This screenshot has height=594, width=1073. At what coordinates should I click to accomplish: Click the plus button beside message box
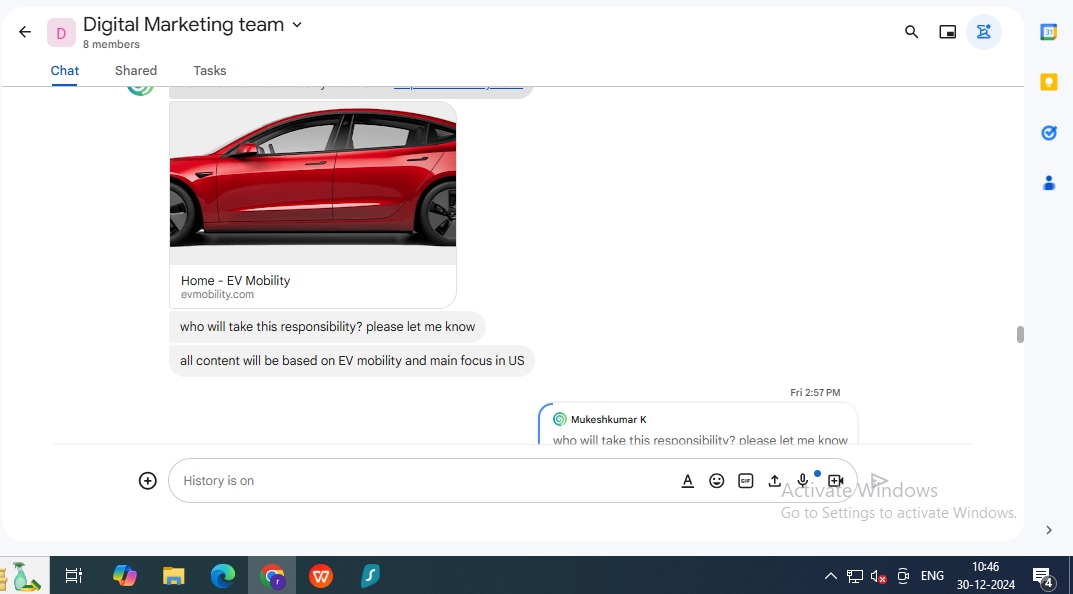pos(148,480)
